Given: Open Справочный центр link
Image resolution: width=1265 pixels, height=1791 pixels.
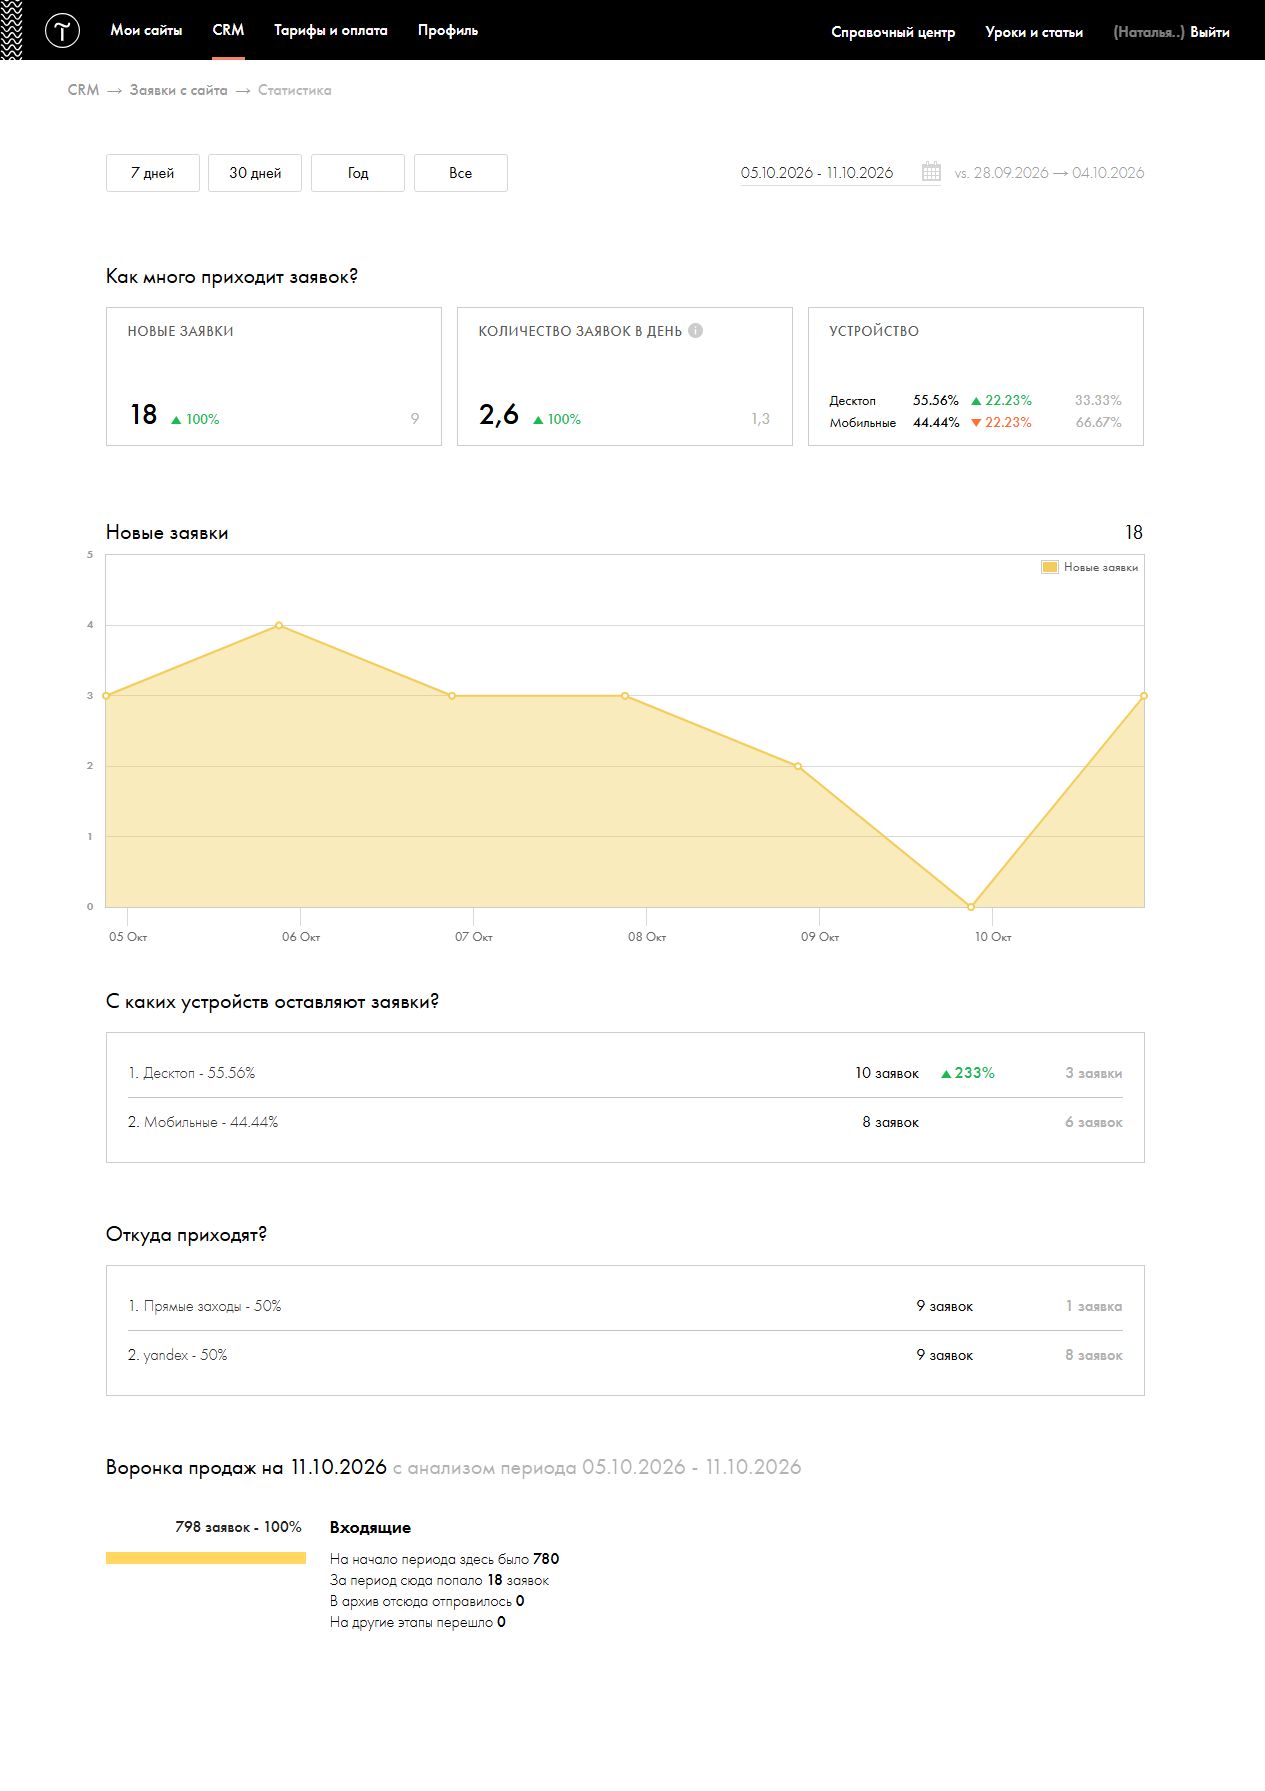Looking at the screenshot, I should click(x=893, y=32).
